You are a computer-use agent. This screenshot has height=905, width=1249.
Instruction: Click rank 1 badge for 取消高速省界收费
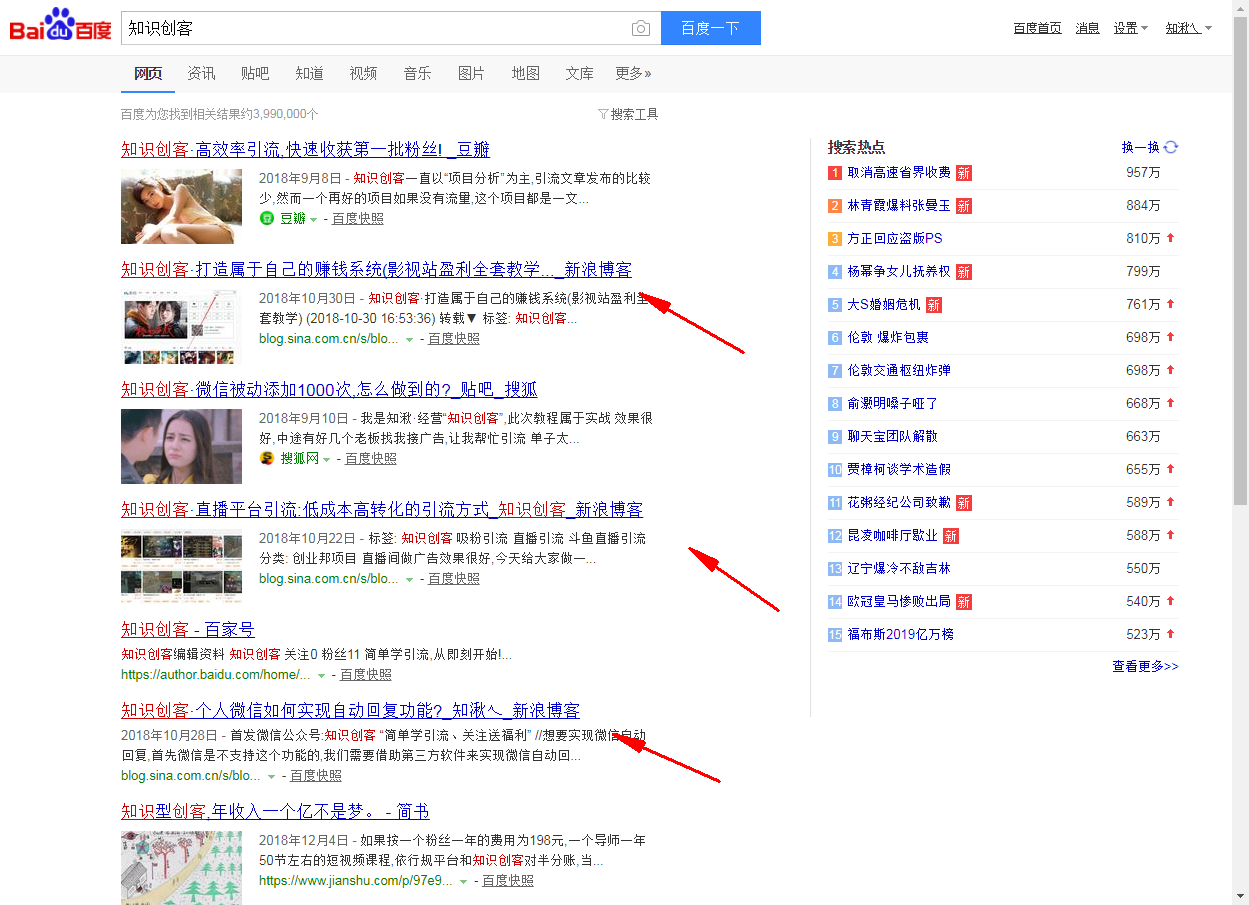tap(835, 173)
